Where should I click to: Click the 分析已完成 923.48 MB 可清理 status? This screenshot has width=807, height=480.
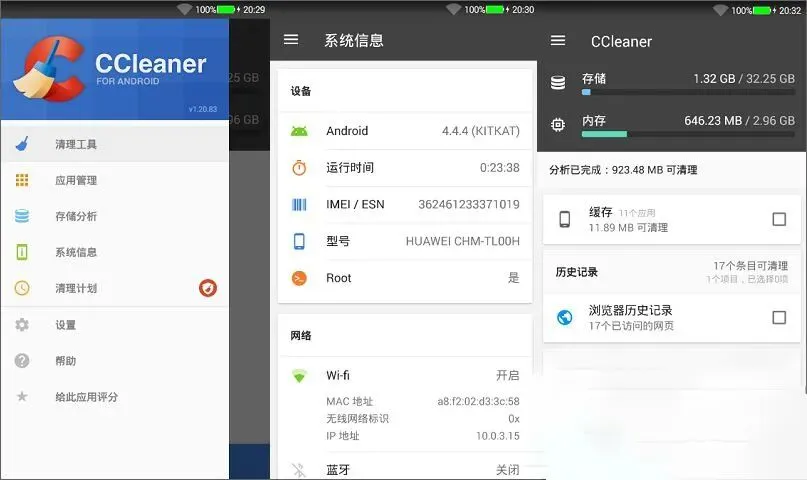pyautogui.click(x=623, y=170)
